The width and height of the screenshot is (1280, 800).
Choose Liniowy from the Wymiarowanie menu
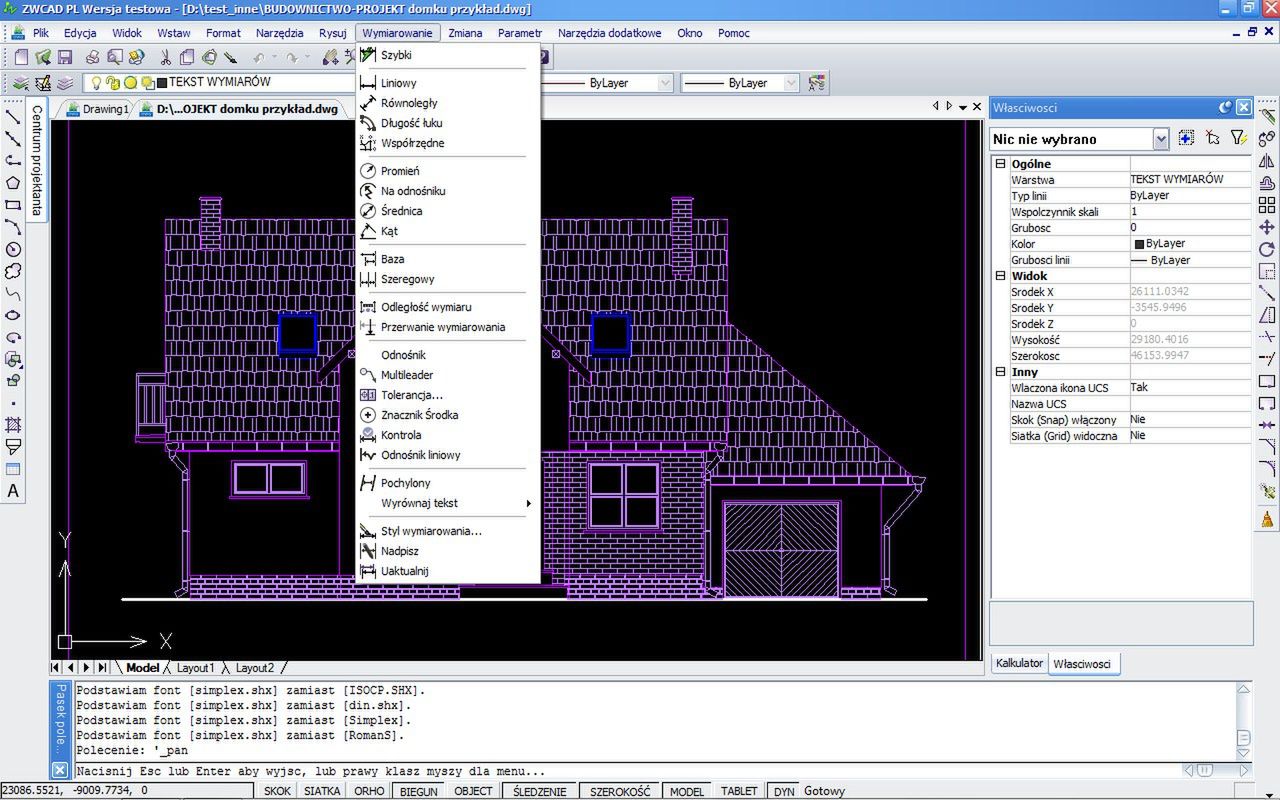(447, 83)
